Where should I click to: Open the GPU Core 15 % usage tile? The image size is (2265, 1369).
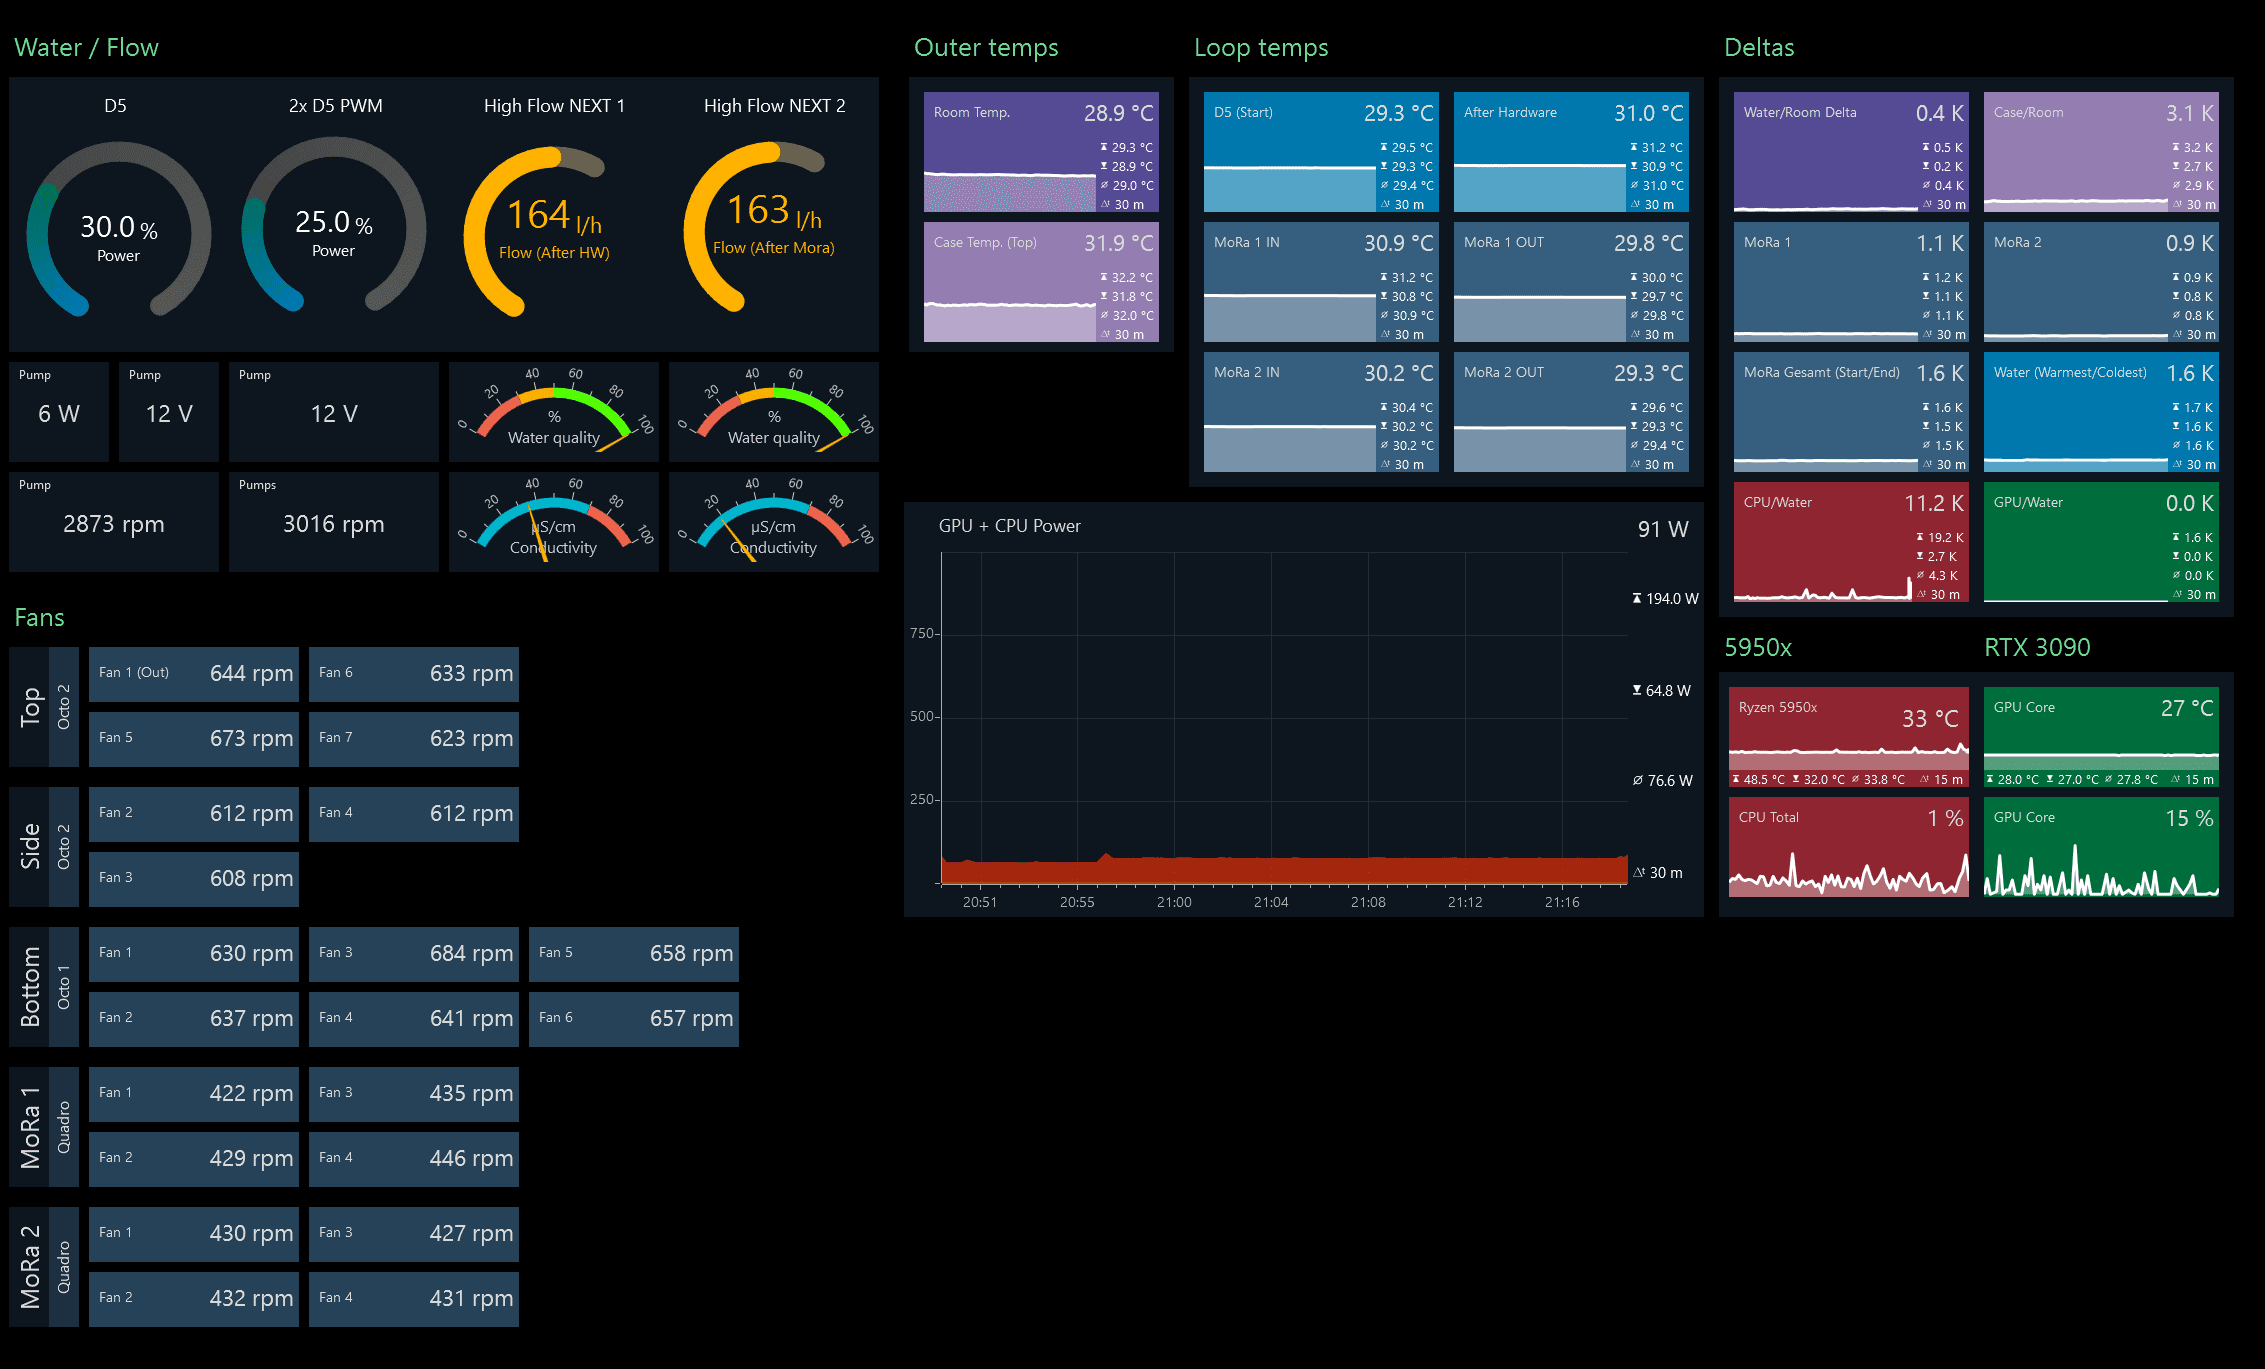[2101, 847]
